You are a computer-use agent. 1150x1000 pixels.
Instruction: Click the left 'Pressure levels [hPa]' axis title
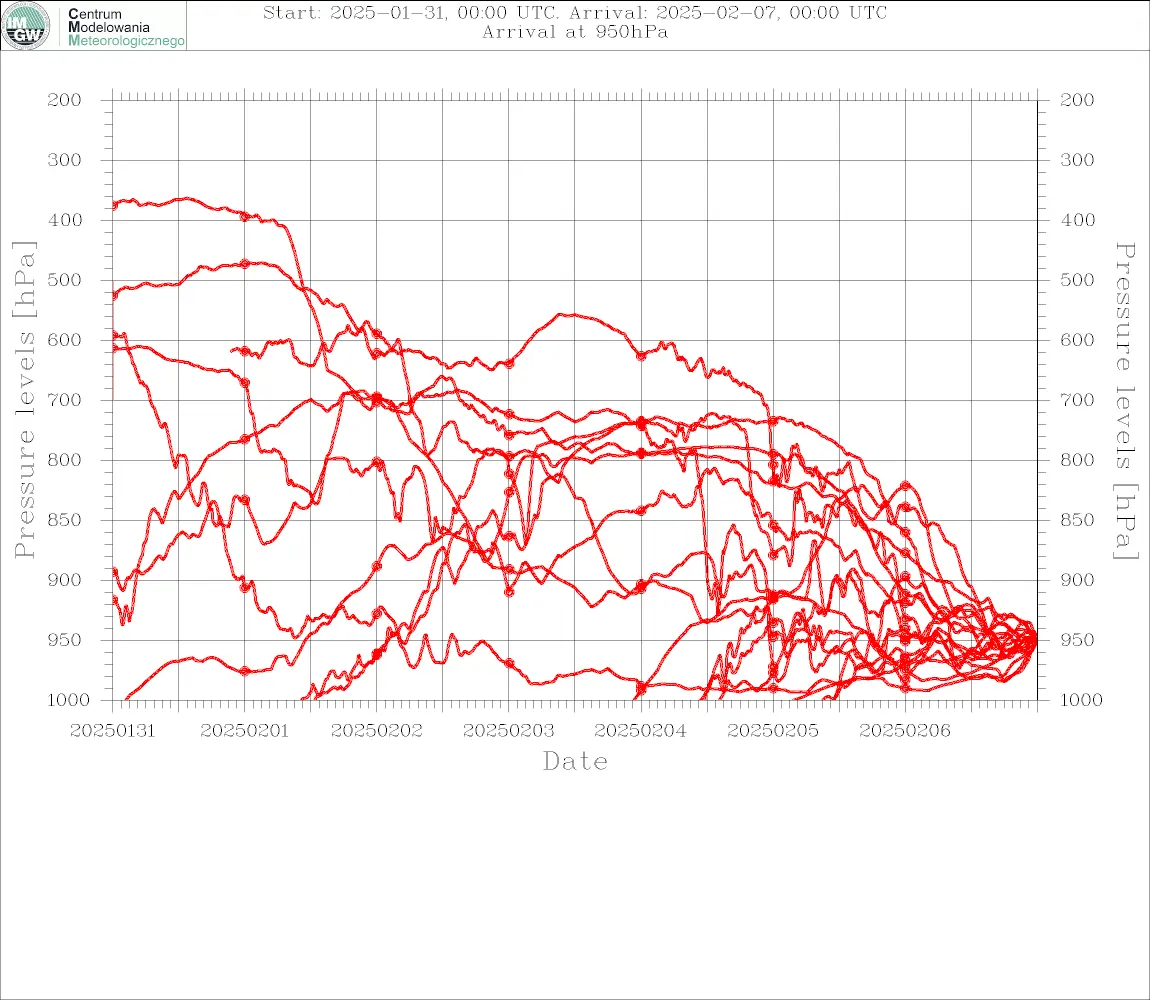24,400
